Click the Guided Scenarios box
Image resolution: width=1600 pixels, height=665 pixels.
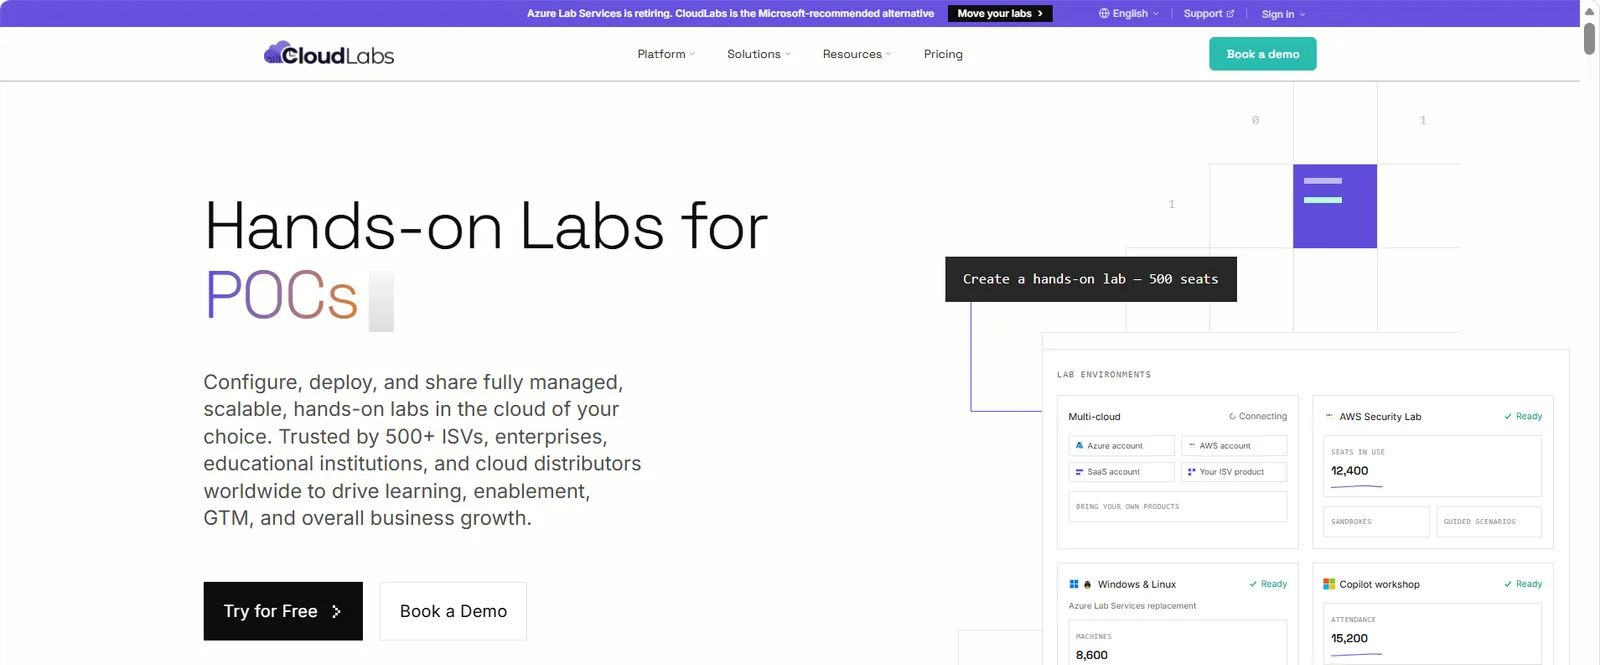(x=1489, y=522)
